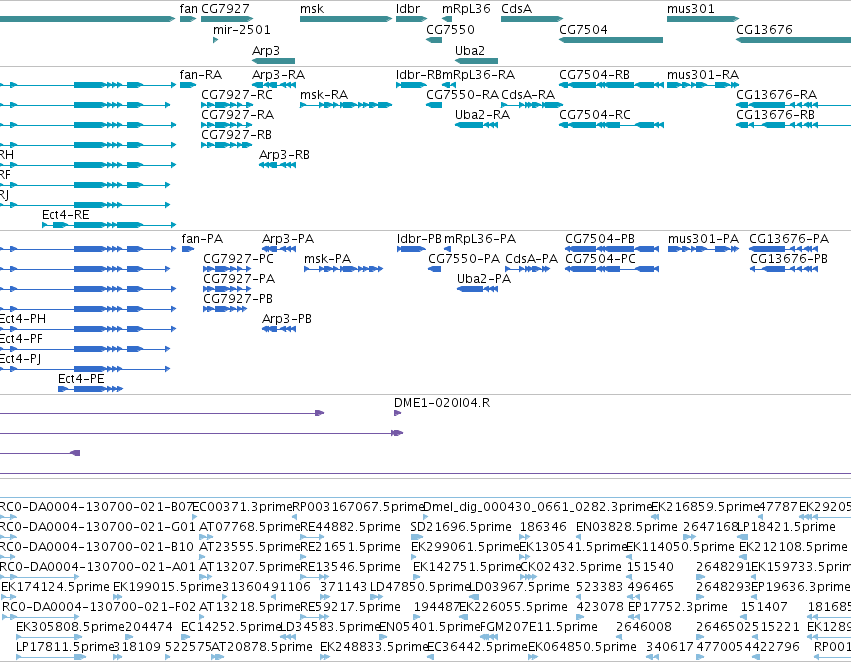851x662 pixels.
Task: Click transcript label mRpL36-RA
Action: point(478,74)
